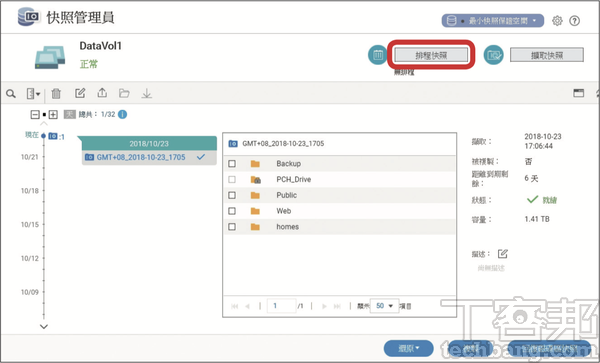Screen dimensions: 600x363
Task: Click the take snapshot camera icon
Action: [x=494, y=55]
